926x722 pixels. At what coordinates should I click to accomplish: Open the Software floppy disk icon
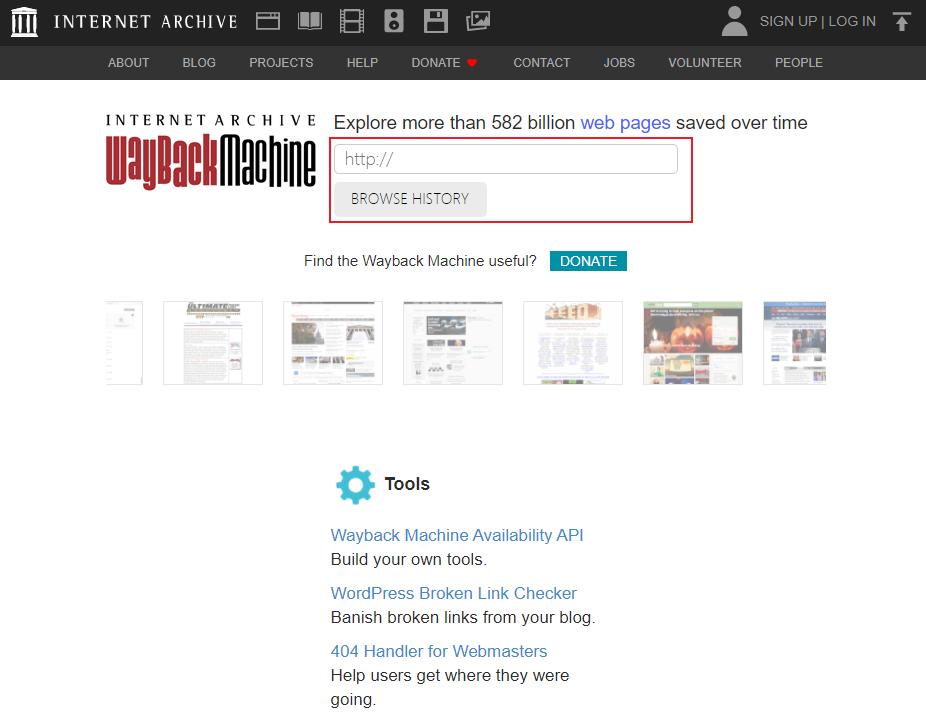(436, 21)
